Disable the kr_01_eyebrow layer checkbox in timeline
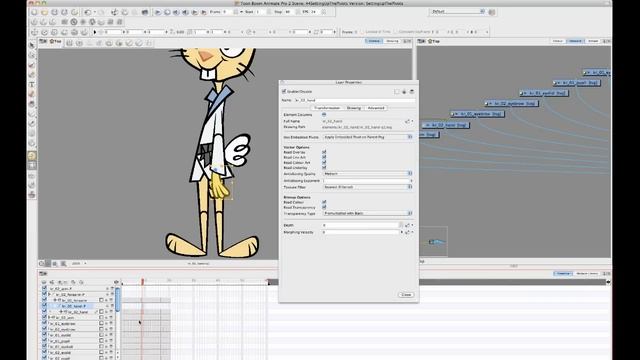The height and width of the screenshot is (360, 640). click(x=44, y=323)
